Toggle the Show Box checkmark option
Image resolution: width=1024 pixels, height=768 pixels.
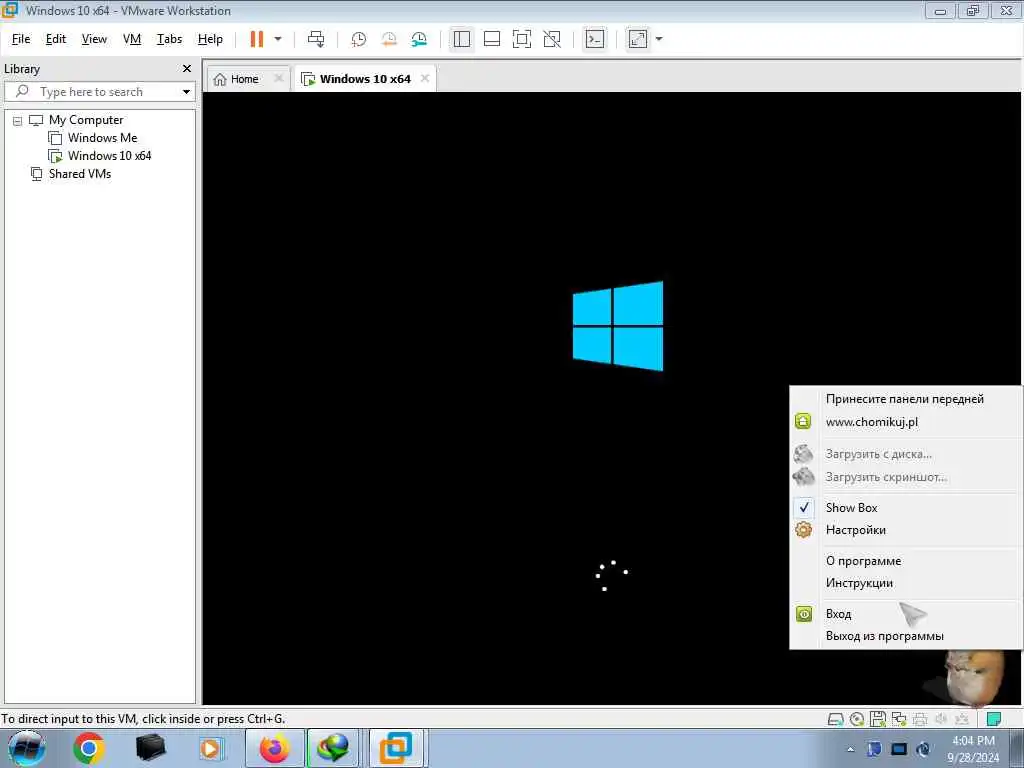point(906,507)
